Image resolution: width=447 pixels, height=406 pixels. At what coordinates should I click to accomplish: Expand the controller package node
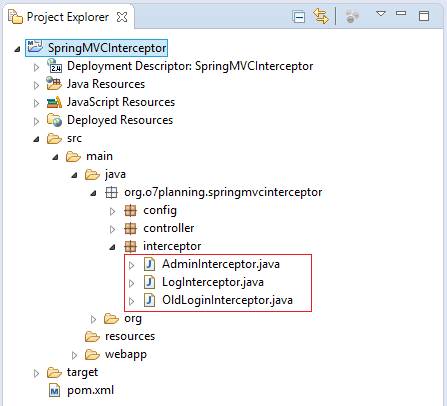pos(112,229)
